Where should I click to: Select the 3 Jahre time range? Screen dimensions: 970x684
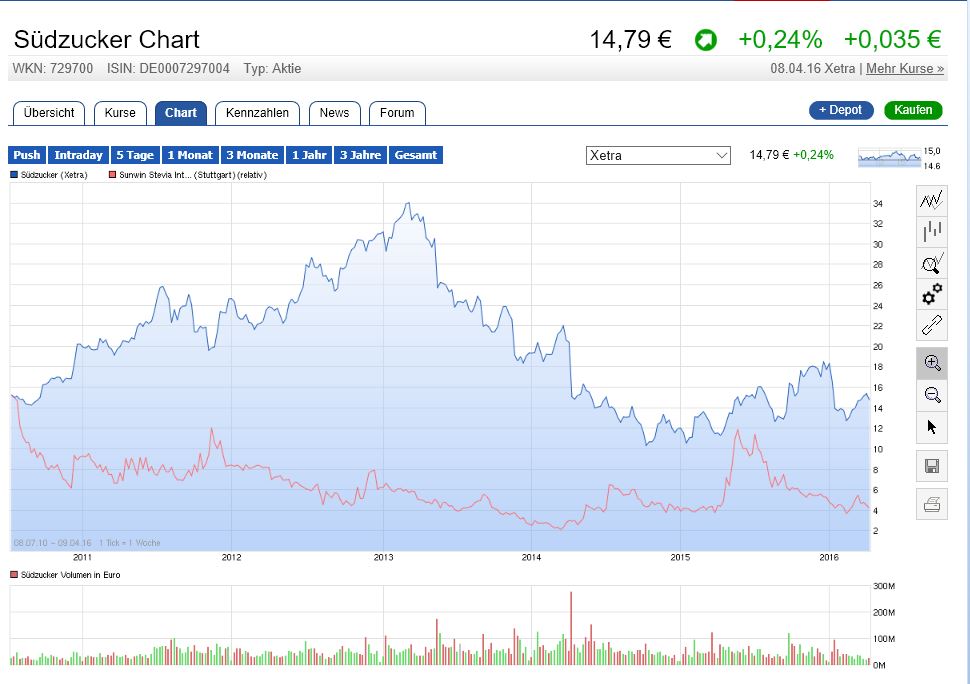point(359,155)
